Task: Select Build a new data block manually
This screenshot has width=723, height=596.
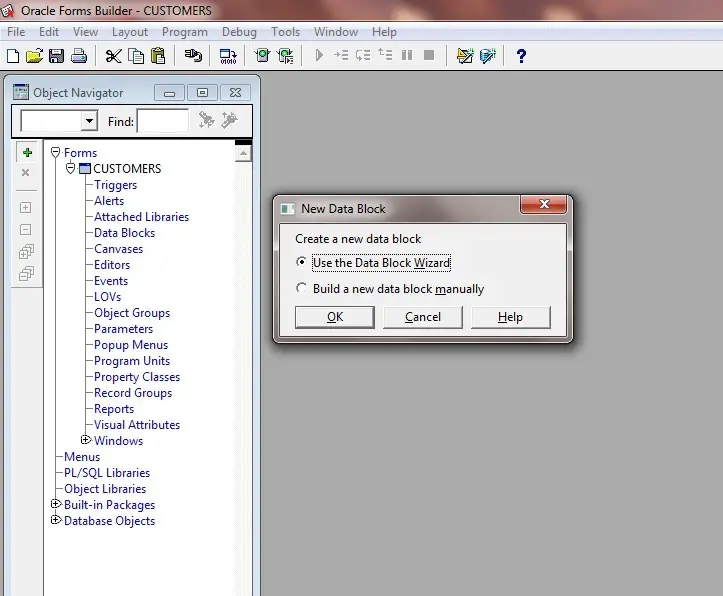Action: tap(390, 289)
